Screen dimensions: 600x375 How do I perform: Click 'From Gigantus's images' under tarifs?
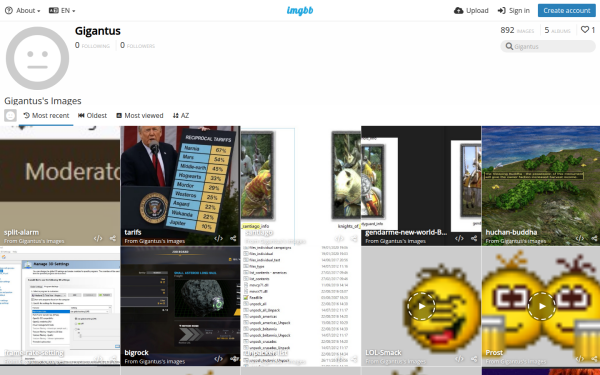click(x=155, y=241)
